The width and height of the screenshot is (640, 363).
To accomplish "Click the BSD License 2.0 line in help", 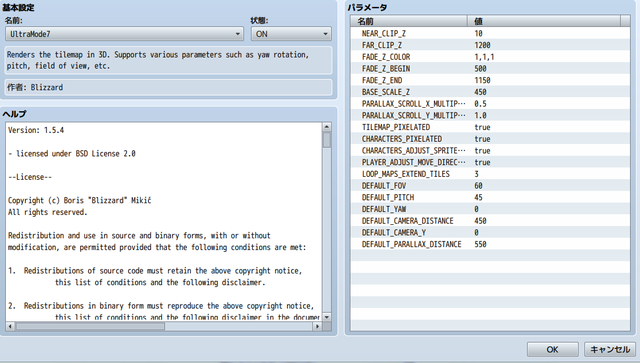I will (72, 154).
